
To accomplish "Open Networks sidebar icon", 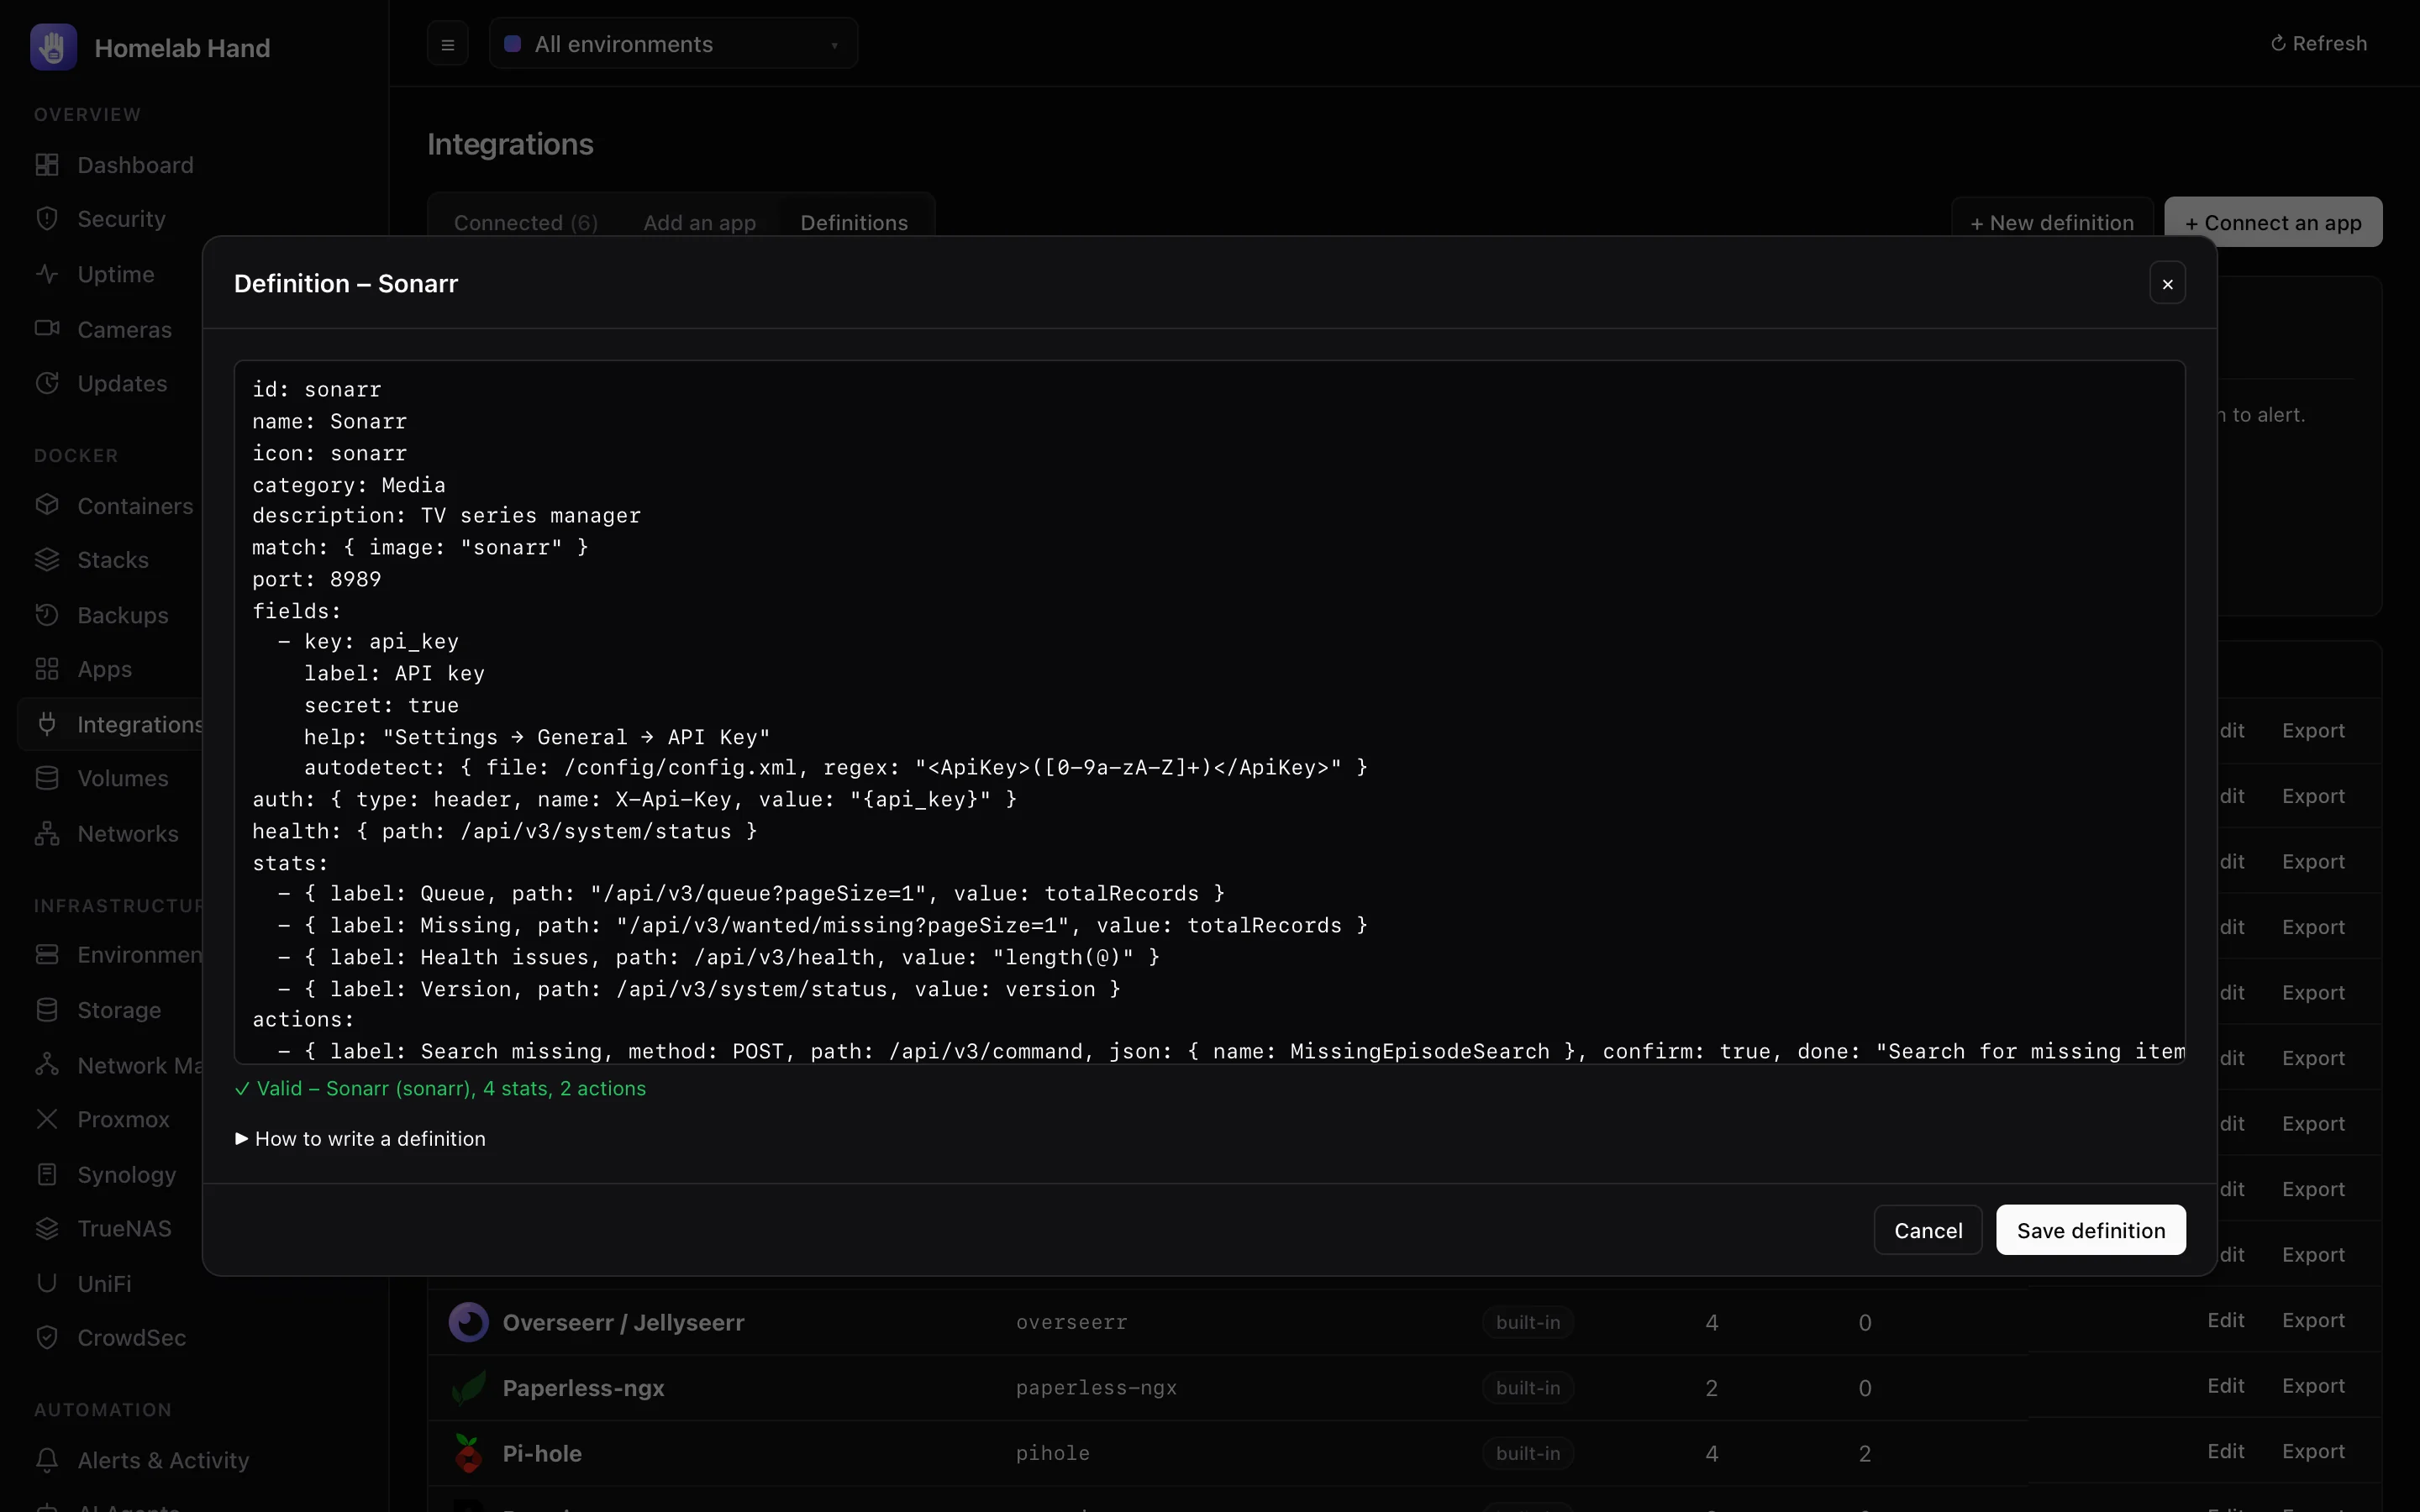I will [47, 833].
